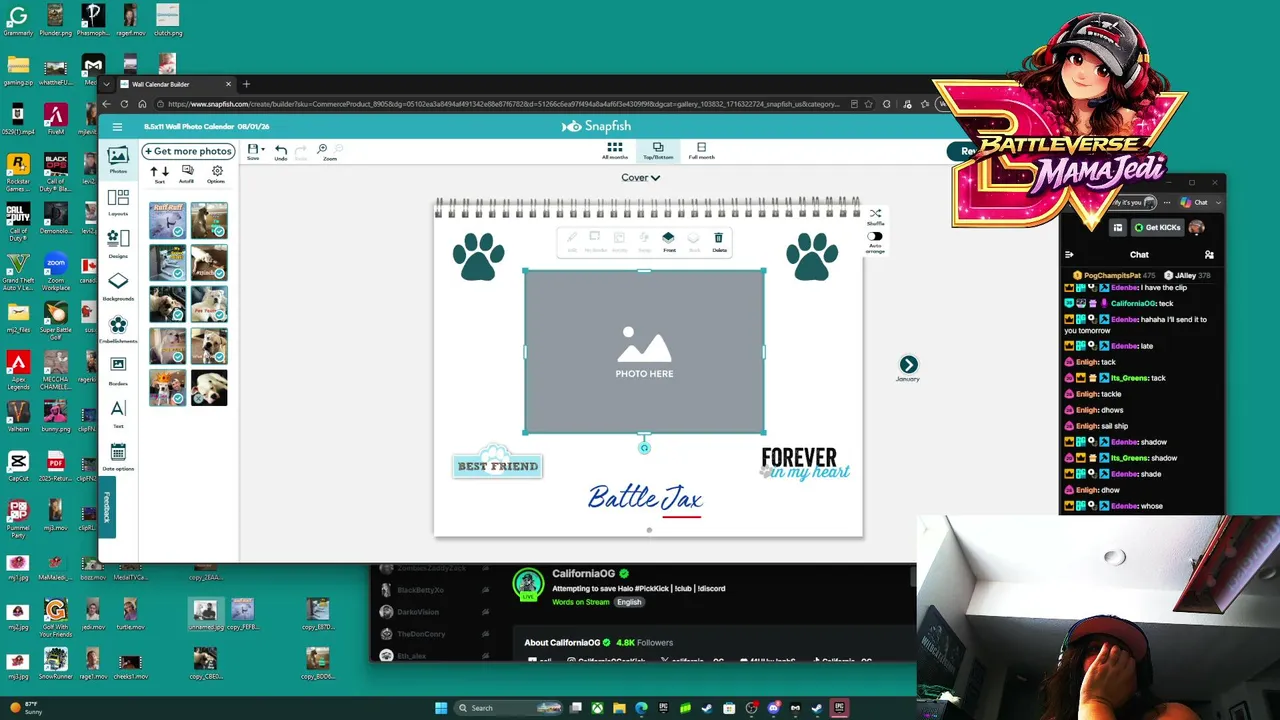Open Grammarly desktop shortcut

pos(18,19)
